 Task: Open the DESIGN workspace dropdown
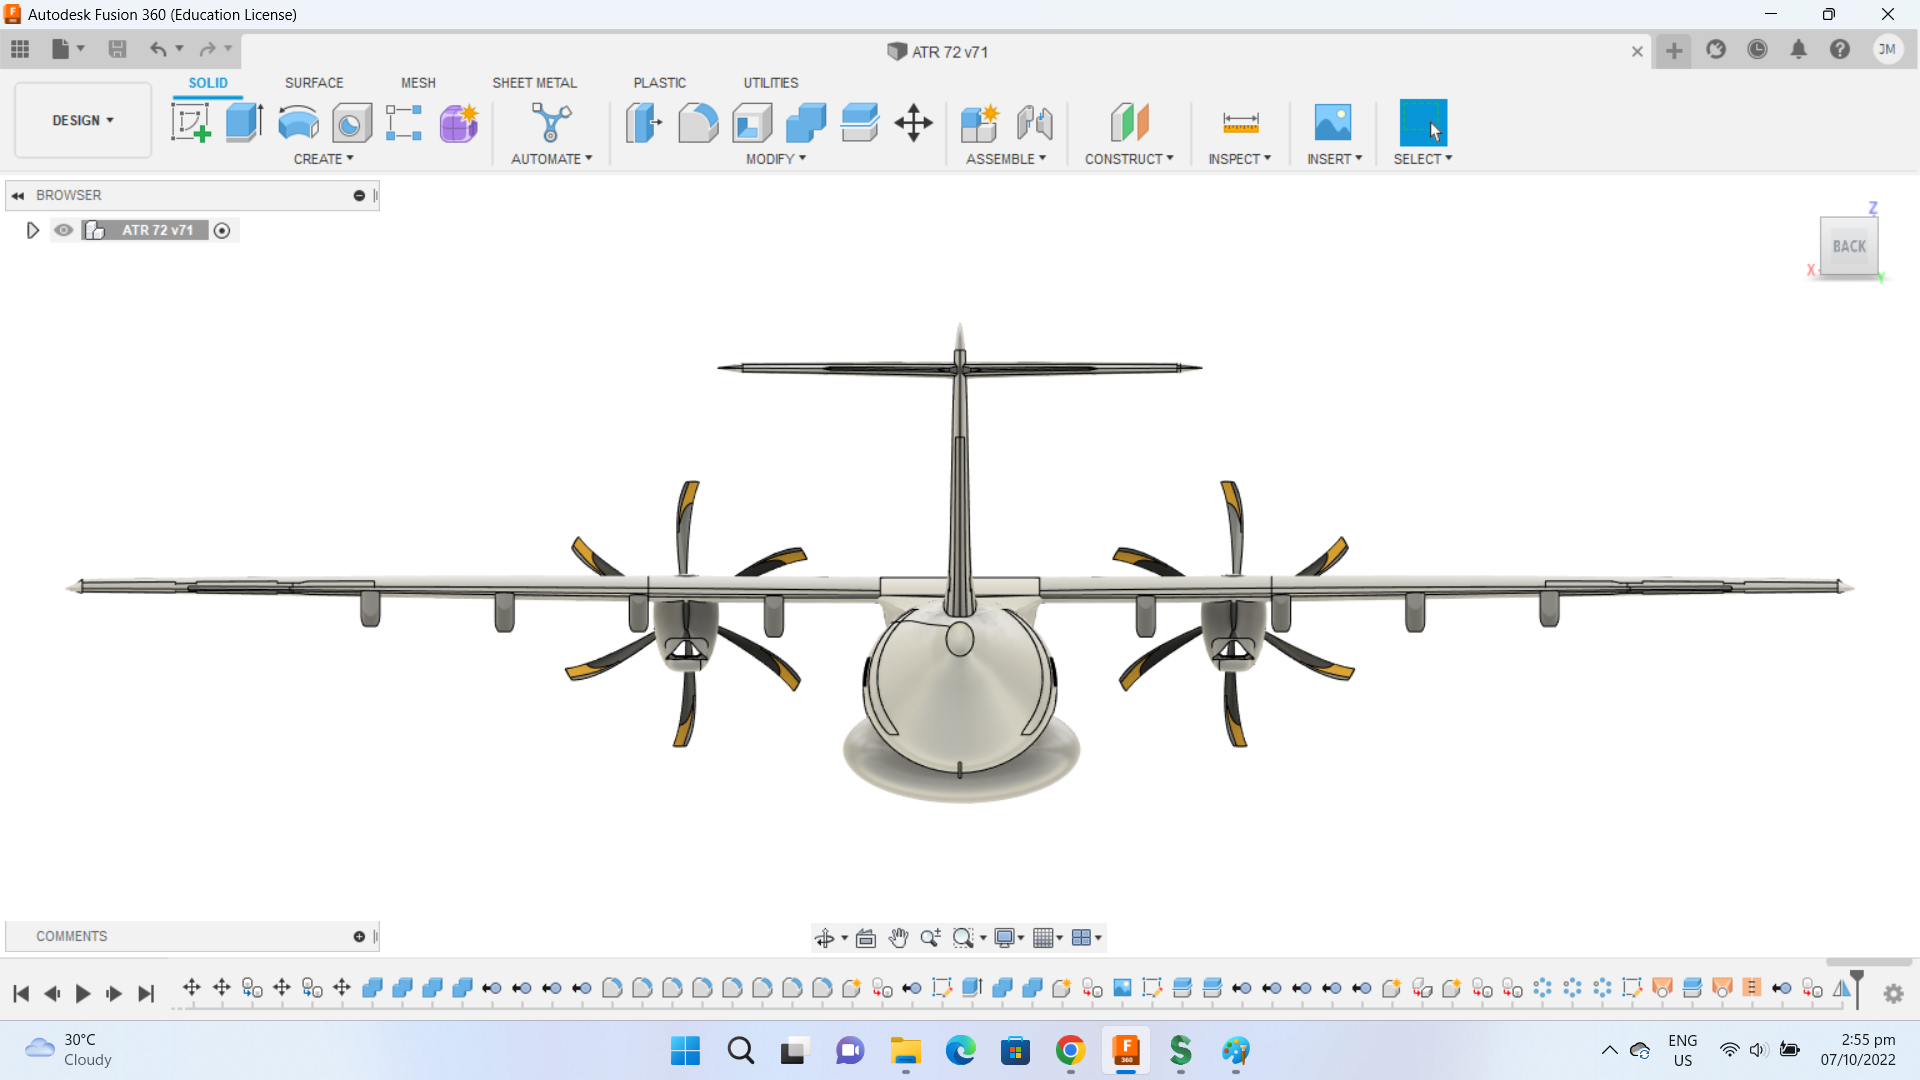click(x=83, y=120)
